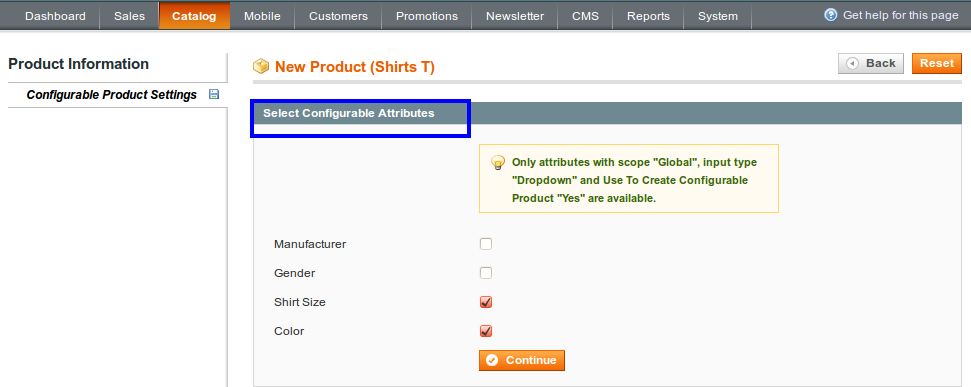971x387 pixels.
Task: Click the help question mark icon
Action: (x=831, y=15)
